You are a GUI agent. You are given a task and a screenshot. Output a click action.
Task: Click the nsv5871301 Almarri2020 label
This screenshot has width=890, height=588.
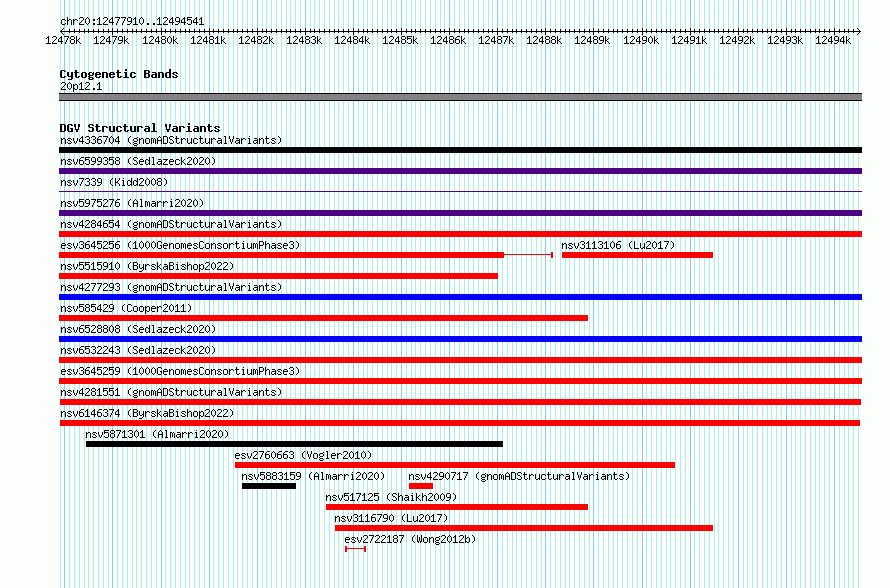point(157,434)
